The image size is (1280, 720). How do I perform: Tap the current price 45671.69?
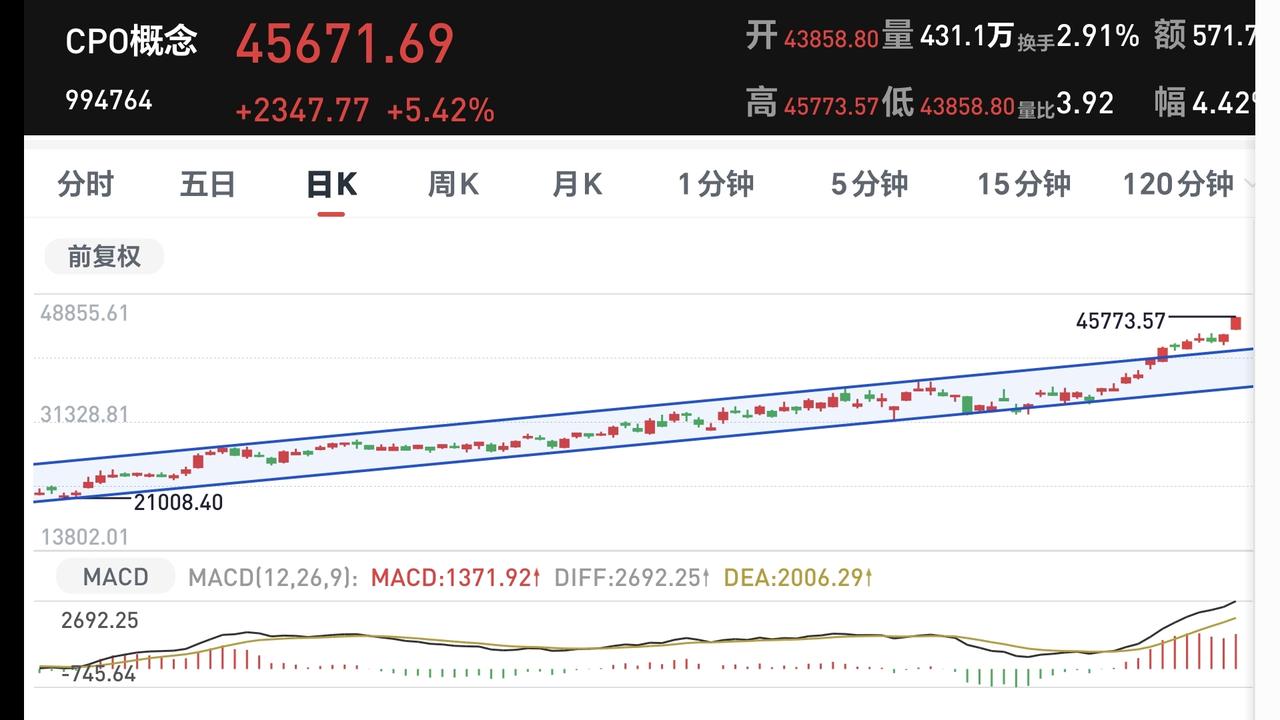tap(345, 44)
